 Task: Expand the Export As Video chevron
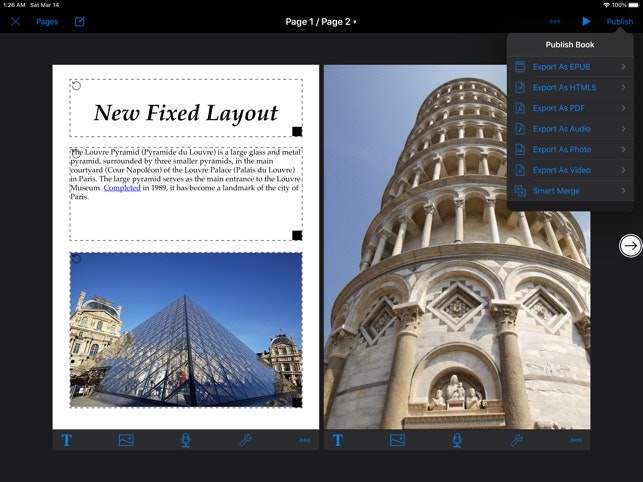[x=623, y=170]
